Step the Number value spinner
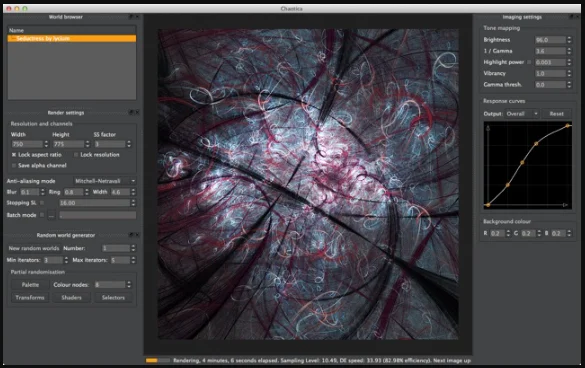This screenshot has height=368, width=585. click(133, 248)
